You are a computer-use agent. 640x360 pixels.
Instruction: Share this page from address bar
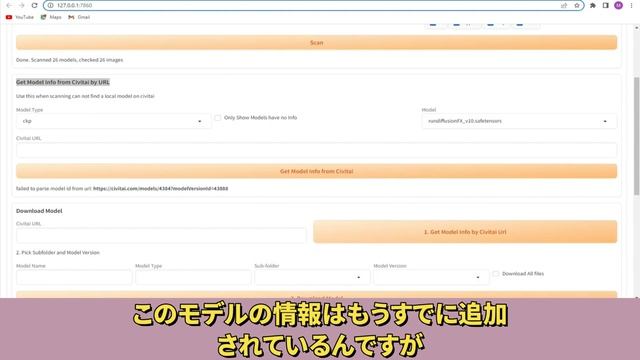[564, 5]
